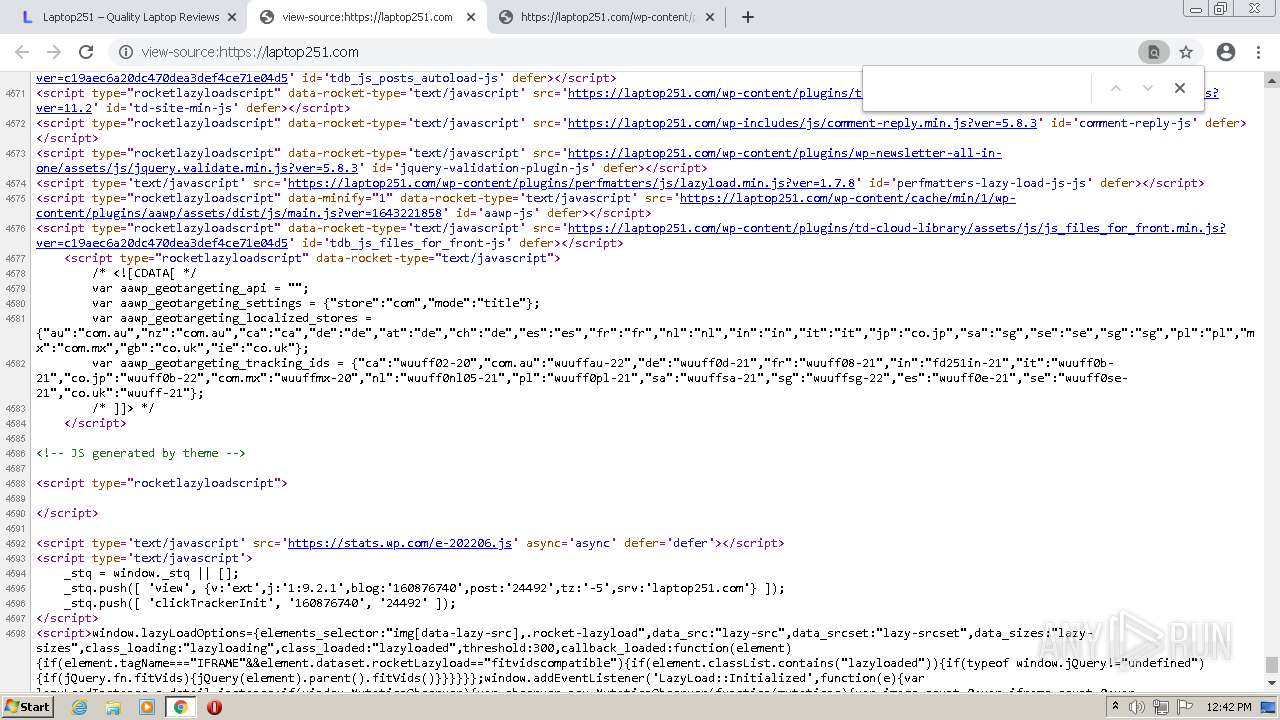This screenshot has width=1280, height=720.
Task: Jump to next find result arrow
Action: (1148, 88)
